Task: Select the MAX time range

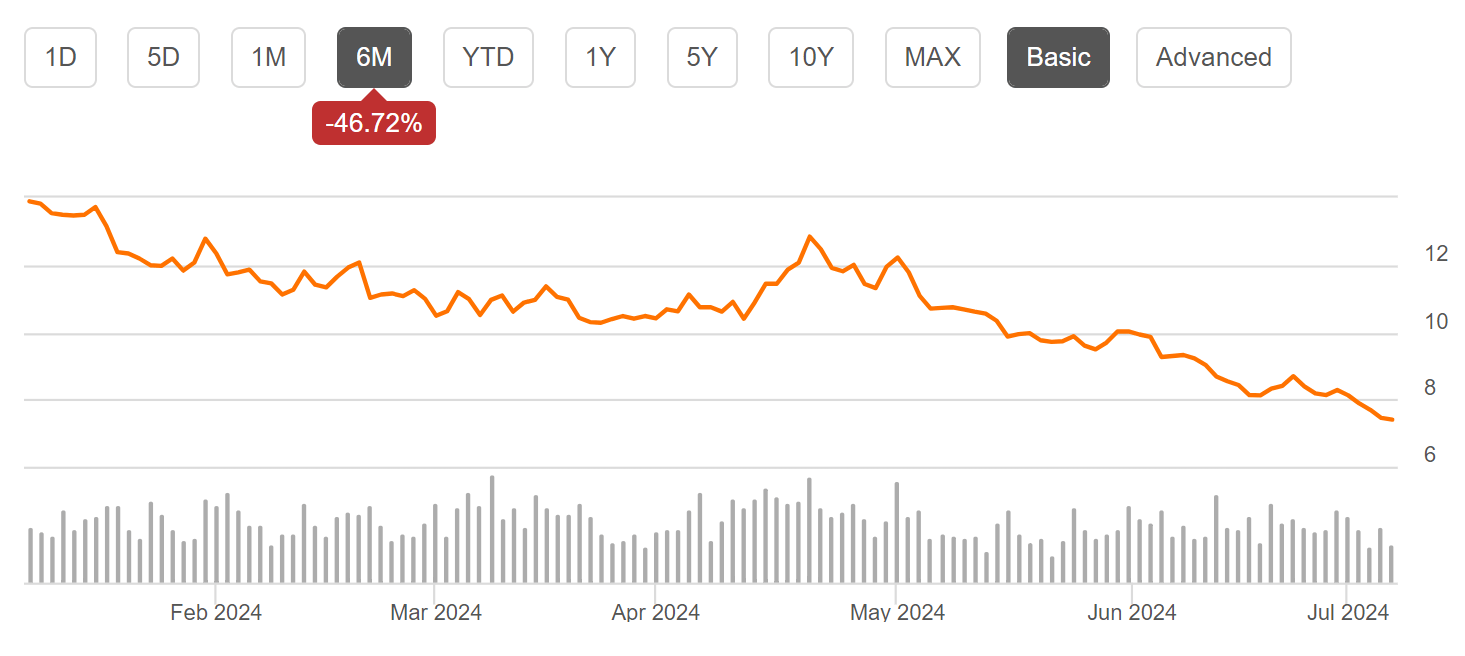Action: pos(932,57)
